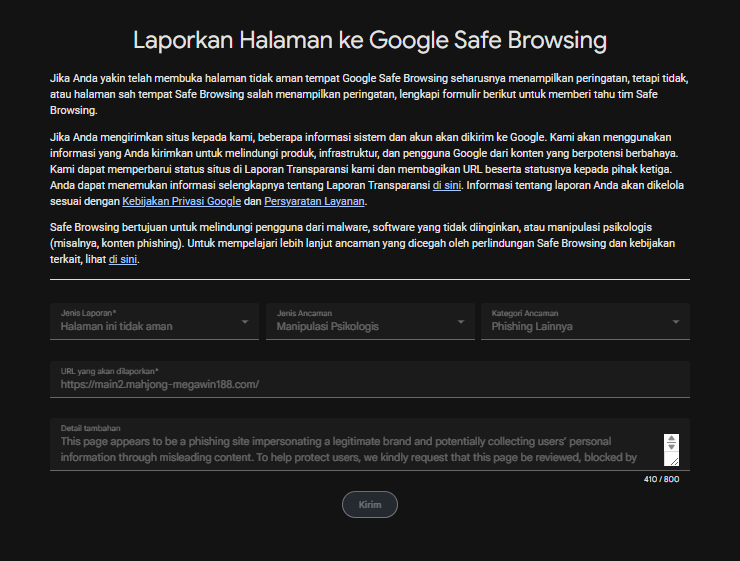This screenshot has width=740, height=561.
Task: Open the 'di sini' link after 'terkait, lihat'
Action: coord(123,260)
